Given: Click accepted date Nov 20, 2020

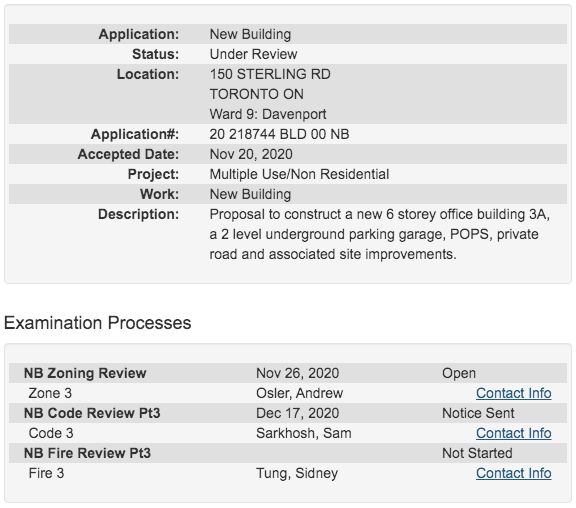Looking at the screenshot, I should tap(251, 154).
